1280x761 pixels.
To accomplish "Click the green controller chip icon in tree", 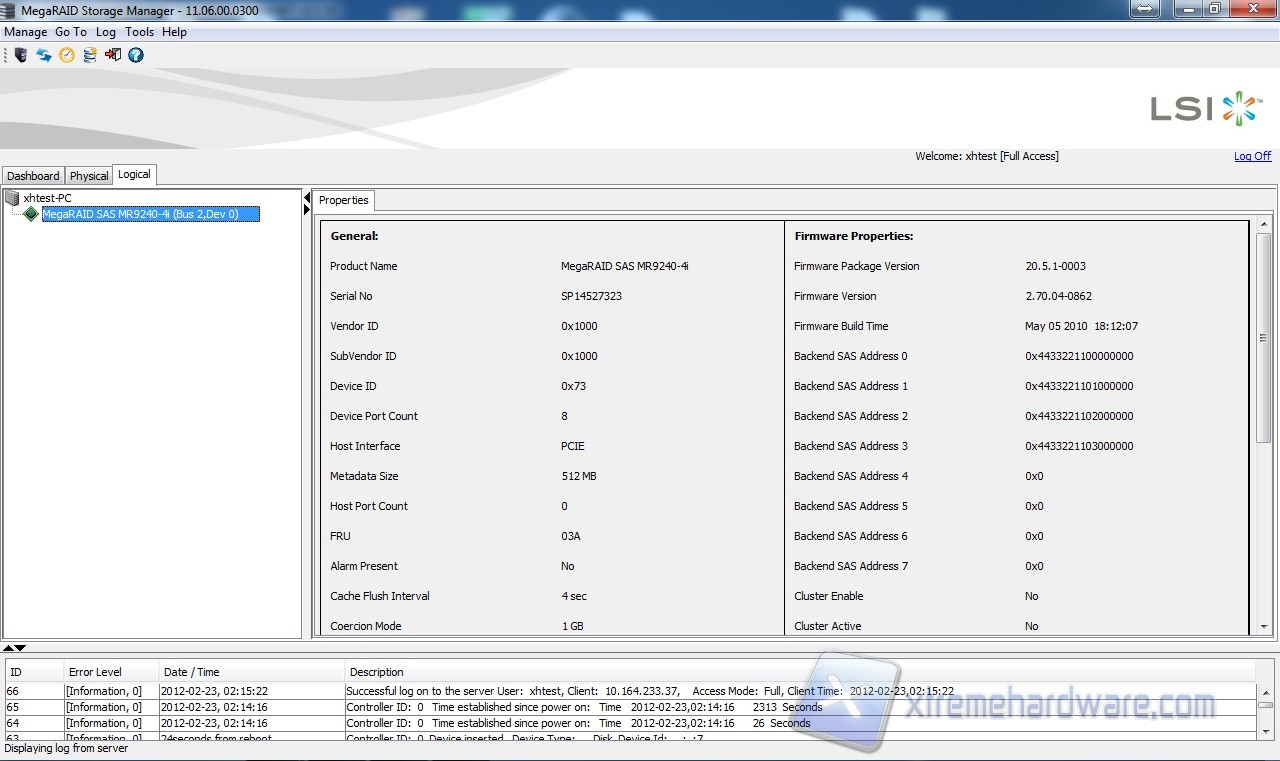I will pos(31,214).
